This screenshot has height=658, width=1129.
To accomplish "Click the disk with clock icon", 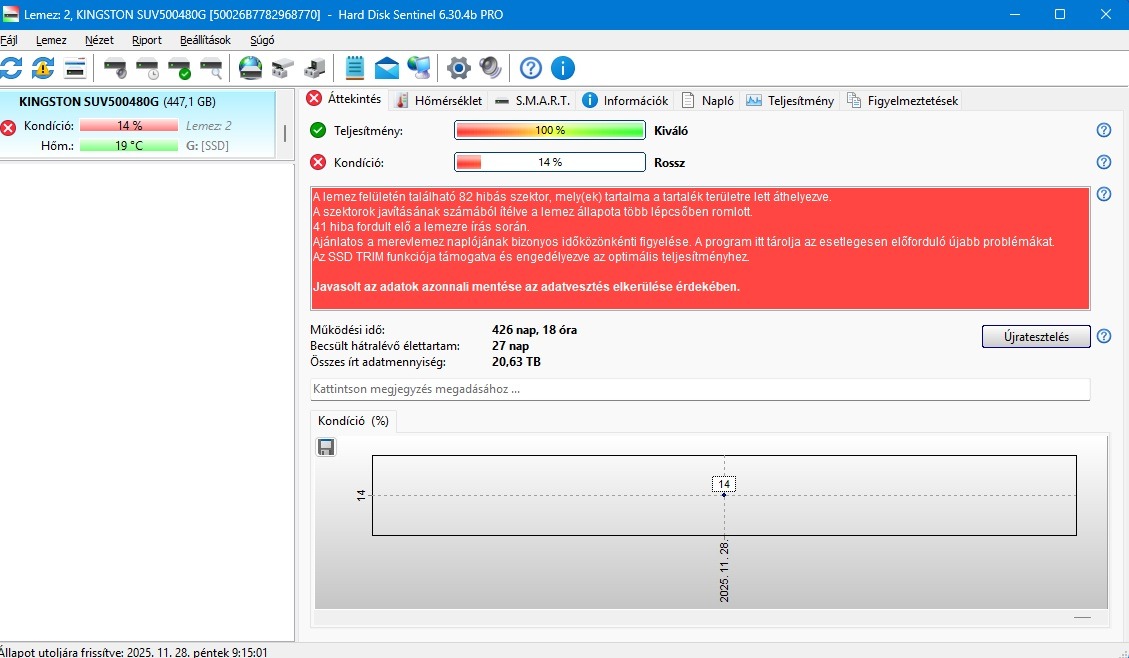I will [x=147, y=68].
